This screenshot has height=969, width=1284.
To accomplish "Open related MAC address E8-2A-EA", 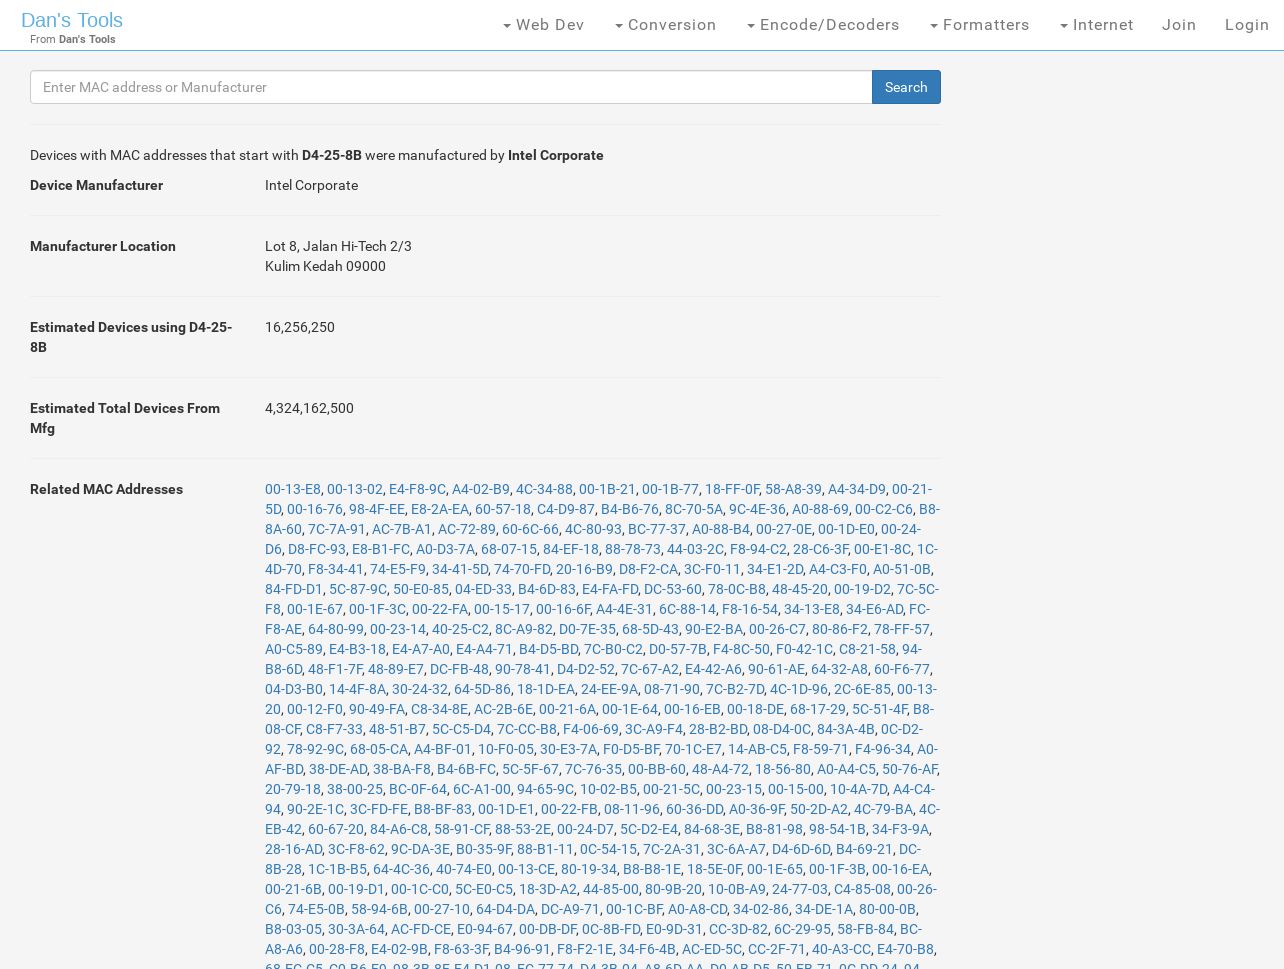I will (x=440, y=509).
